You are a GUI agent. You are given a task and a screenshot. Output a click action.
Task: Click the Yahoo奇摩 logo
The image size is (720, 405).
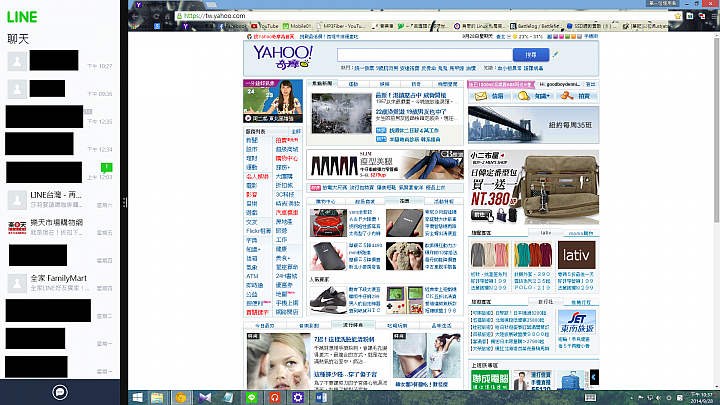282,57
